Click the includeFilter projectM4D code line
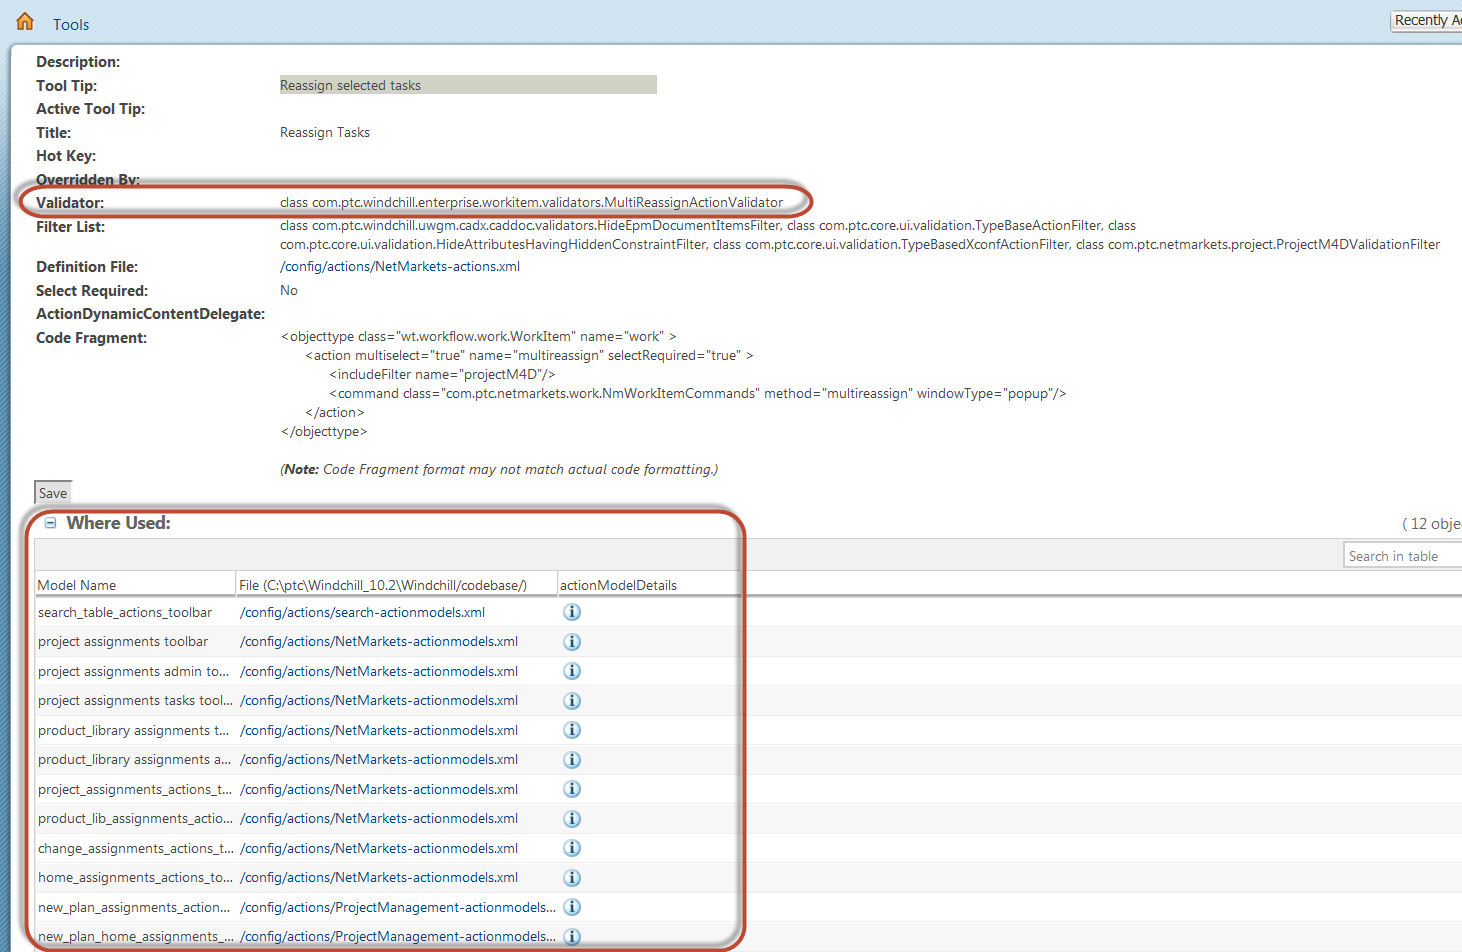1462x952 pixels. click(442, 374)
